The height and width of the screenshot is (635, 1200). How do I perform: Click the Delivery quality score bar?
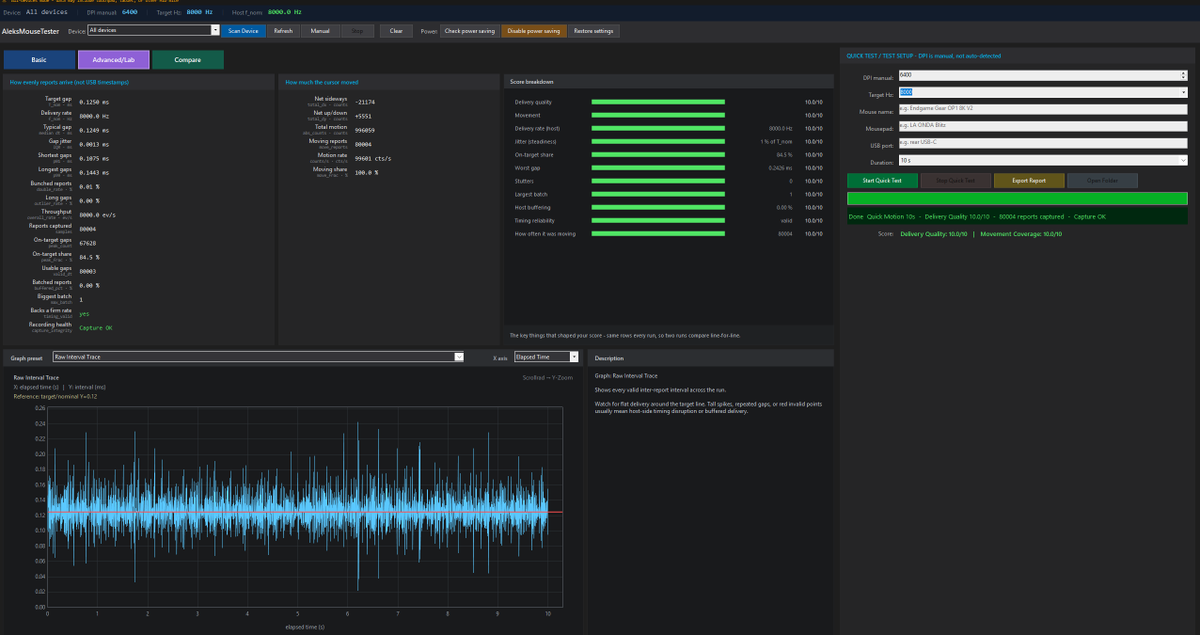(x=658, y=102)
